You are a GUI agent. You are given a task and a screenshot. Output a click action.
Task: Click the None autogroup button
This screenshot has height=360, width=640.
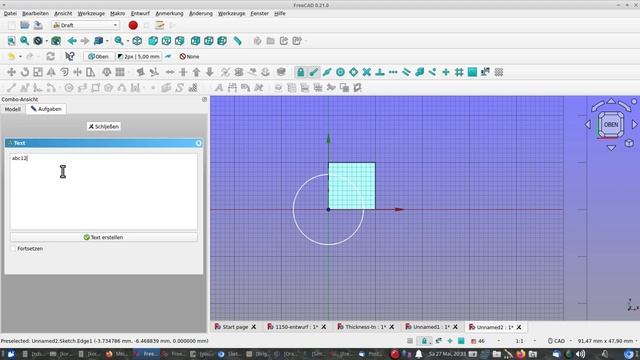(x=189, y=57)
